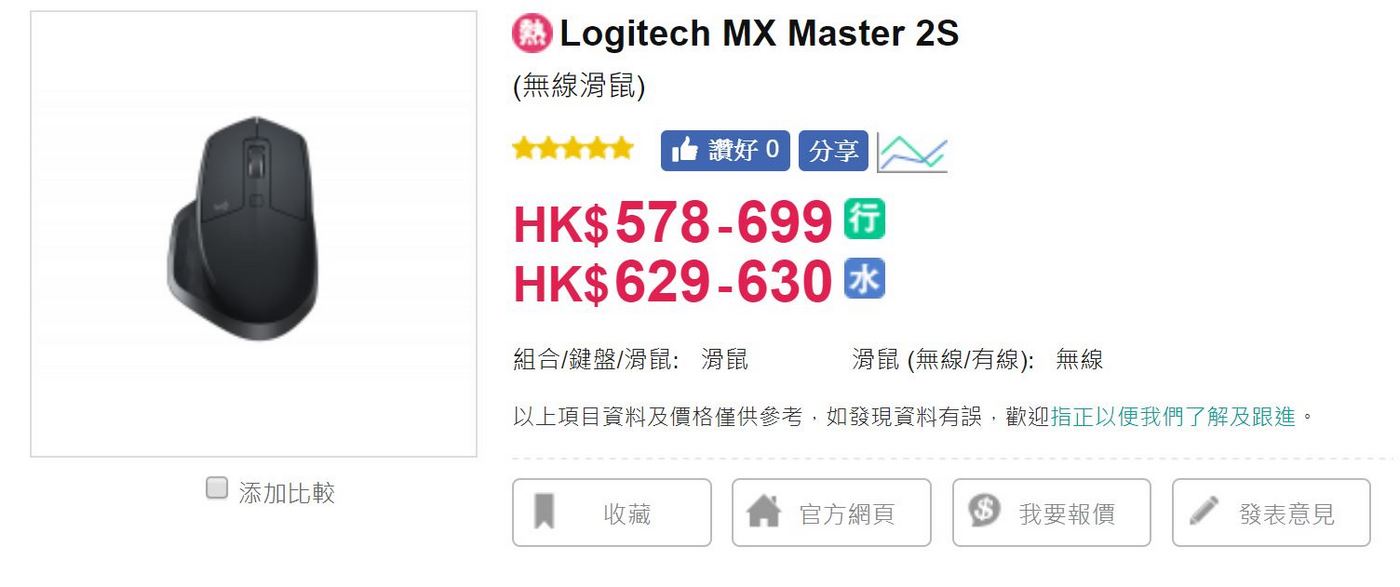The width and height of the screenshot is (1400, 587).
Task: Click the five-star rating
Action: pos(573,149)
